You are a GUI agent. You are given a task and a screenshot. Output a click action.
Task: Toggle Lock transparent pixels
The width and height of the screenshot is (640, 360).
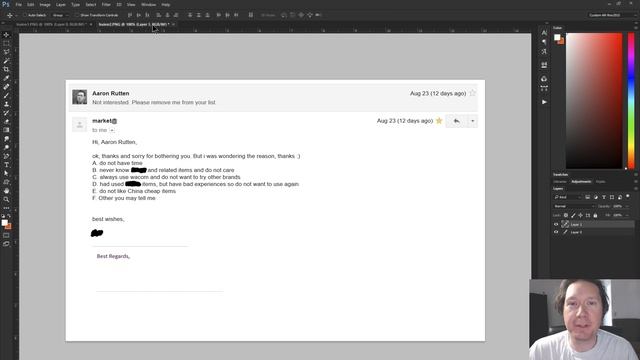566,215
